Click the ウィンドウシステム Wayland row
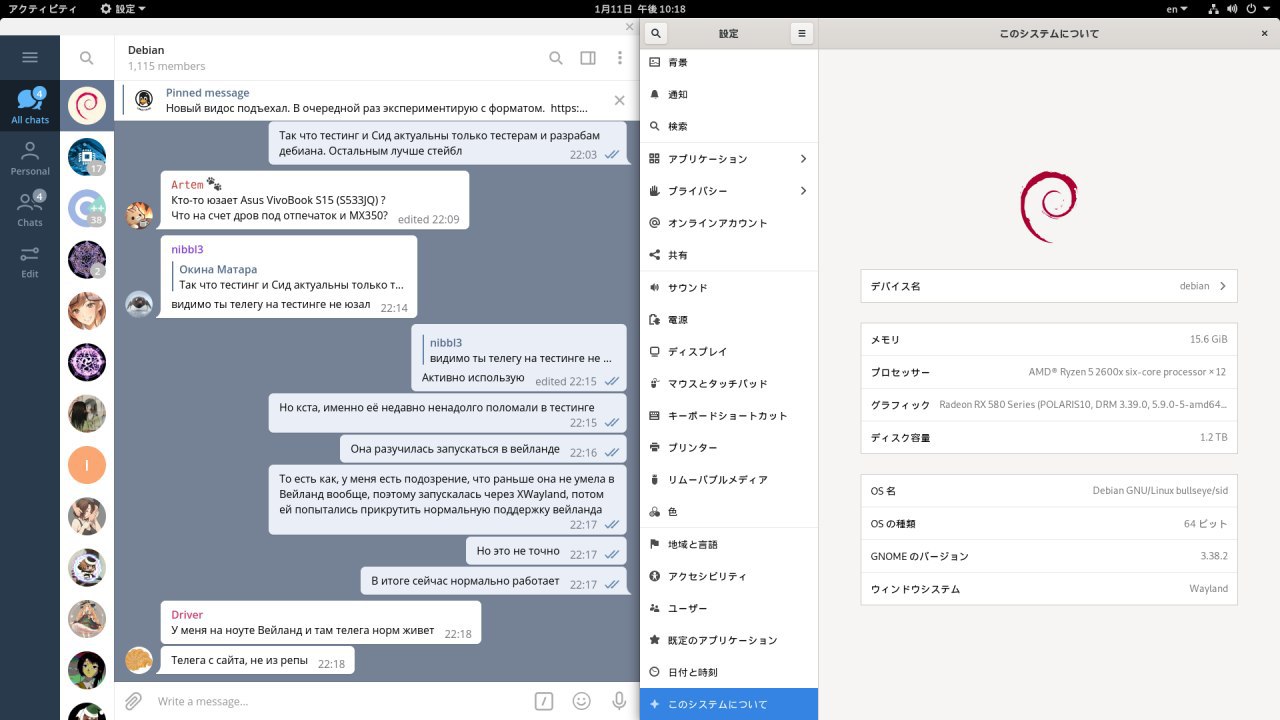Screen dimensions: 1280x720 pos(1049,589)
